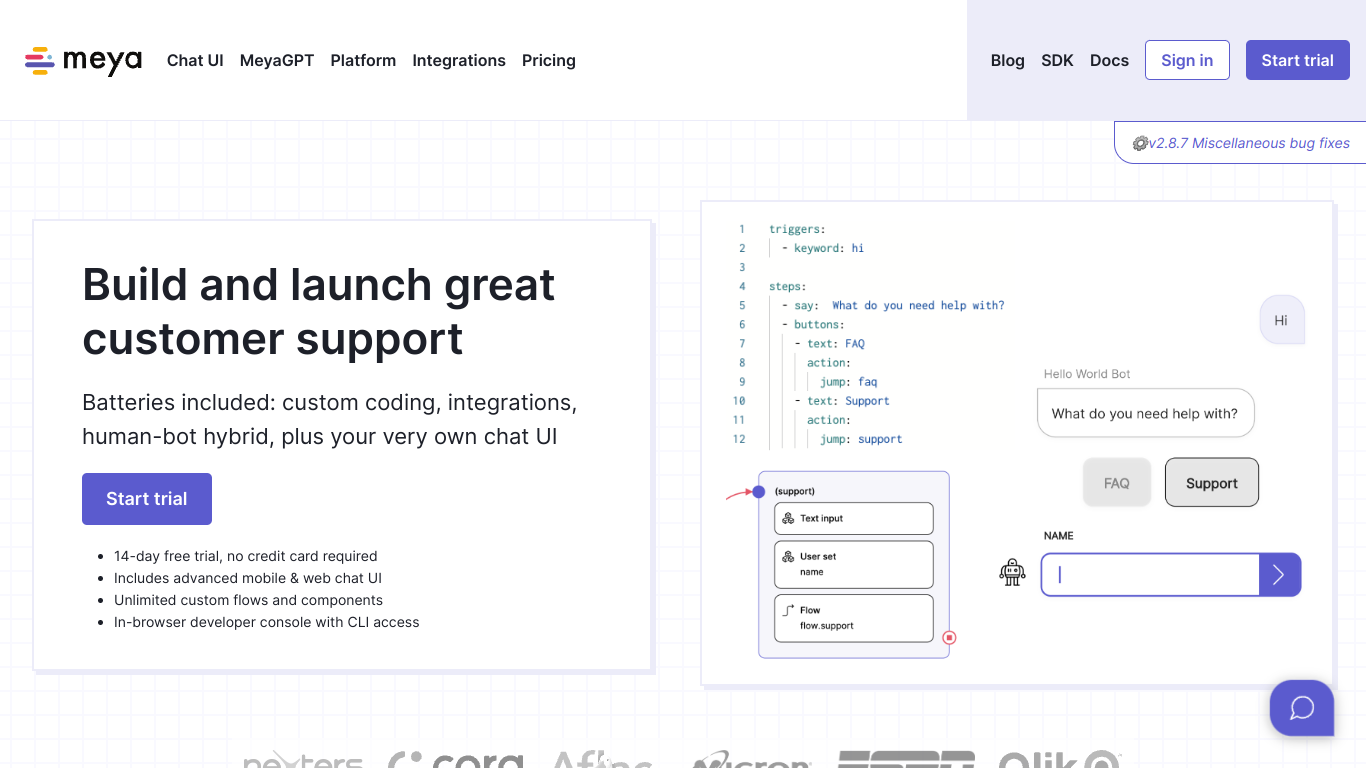
Task: Select the User set name block
Action: [x=854, y=565]
